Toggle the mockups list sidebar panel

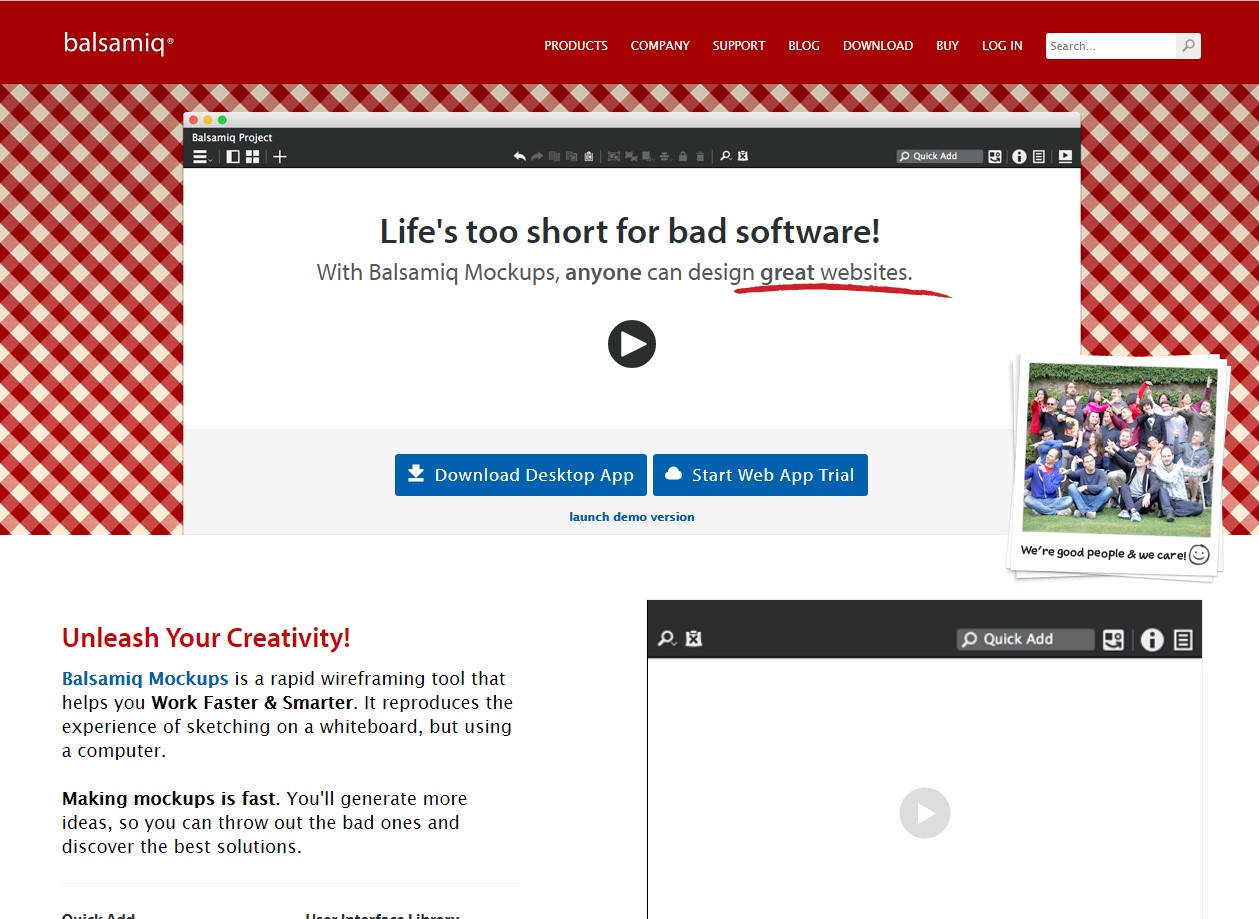[232, 156]
